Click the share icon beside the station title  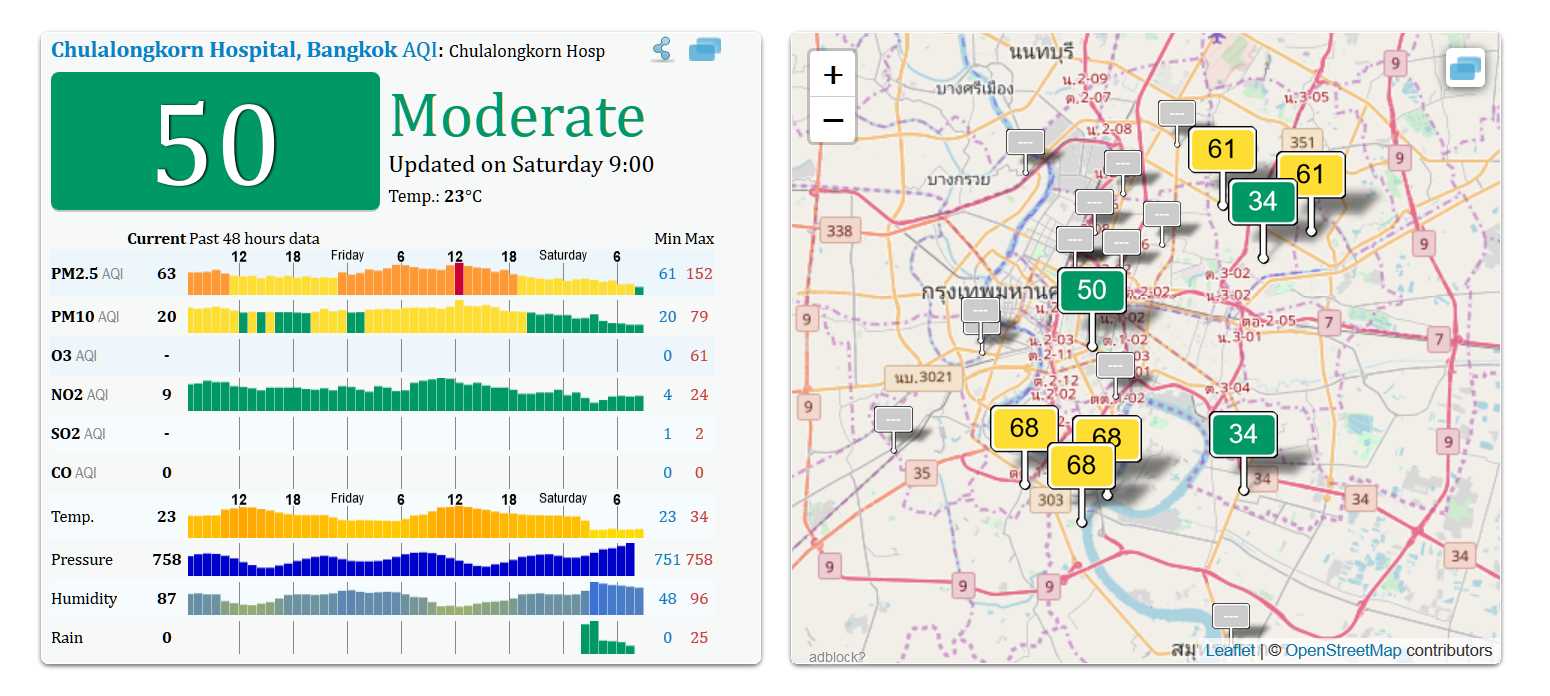click(x=662, y=49)
